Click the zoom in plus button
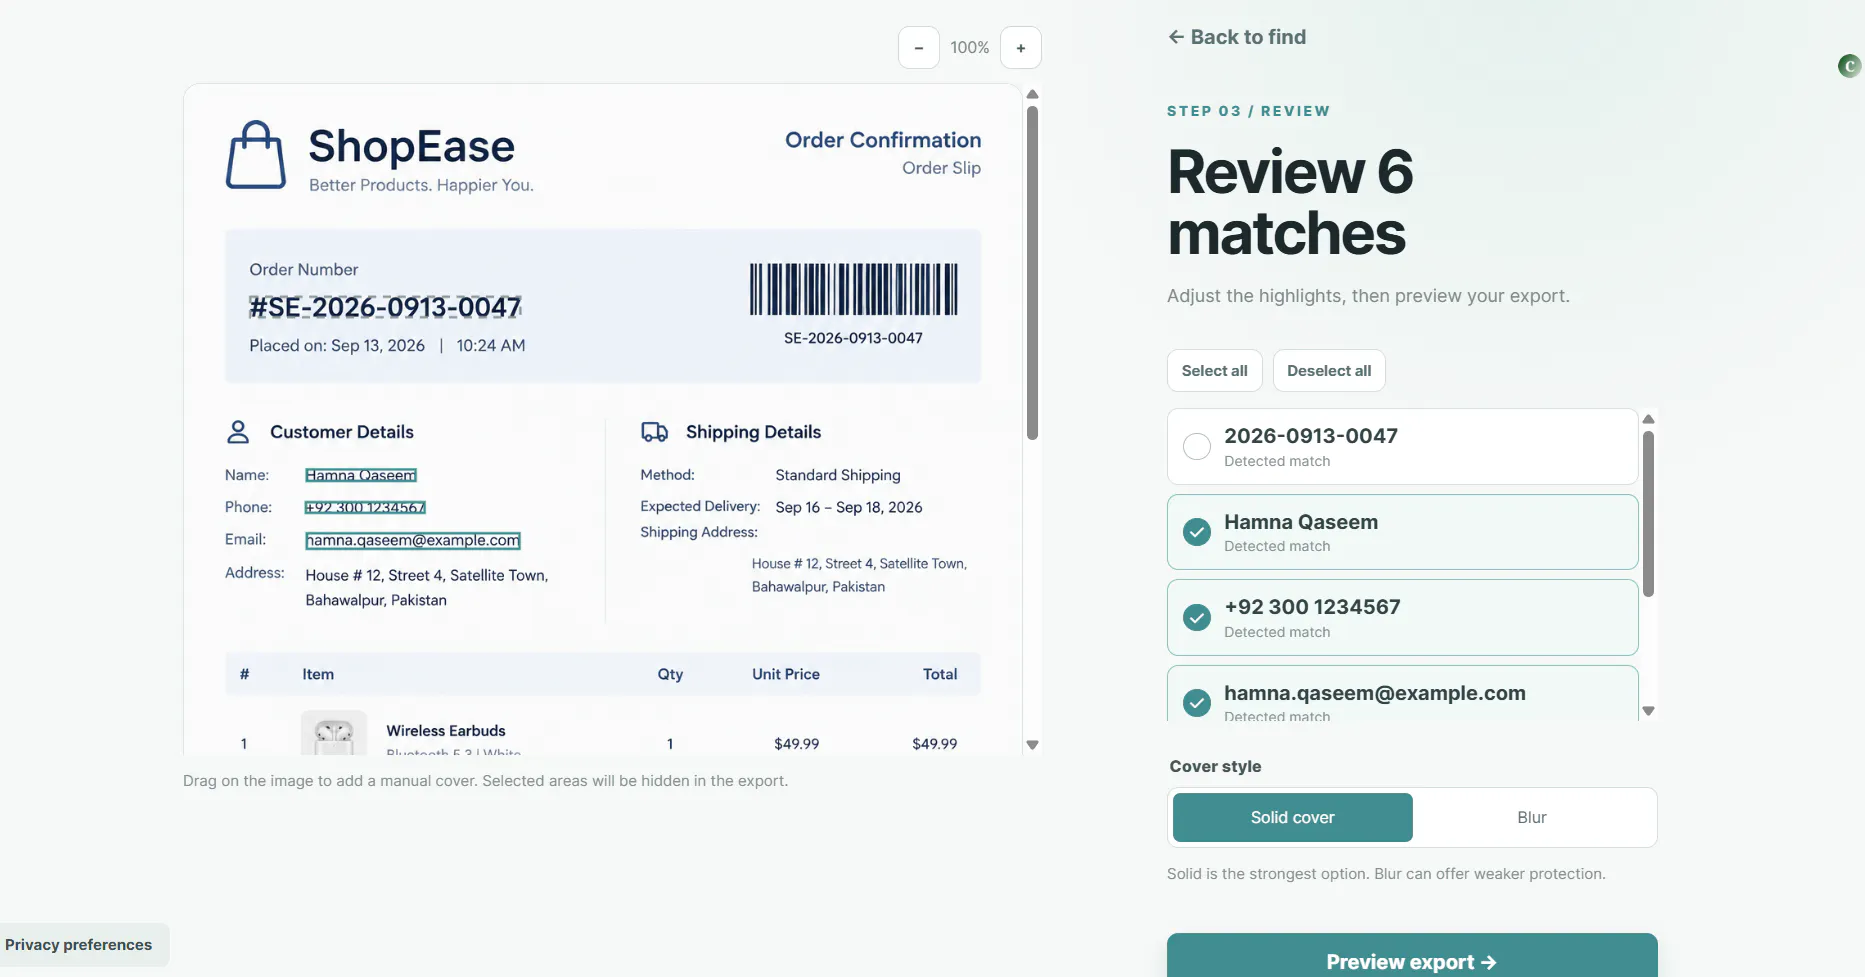The width and height of the screenshot is (1865, 977). (1020, 48)
